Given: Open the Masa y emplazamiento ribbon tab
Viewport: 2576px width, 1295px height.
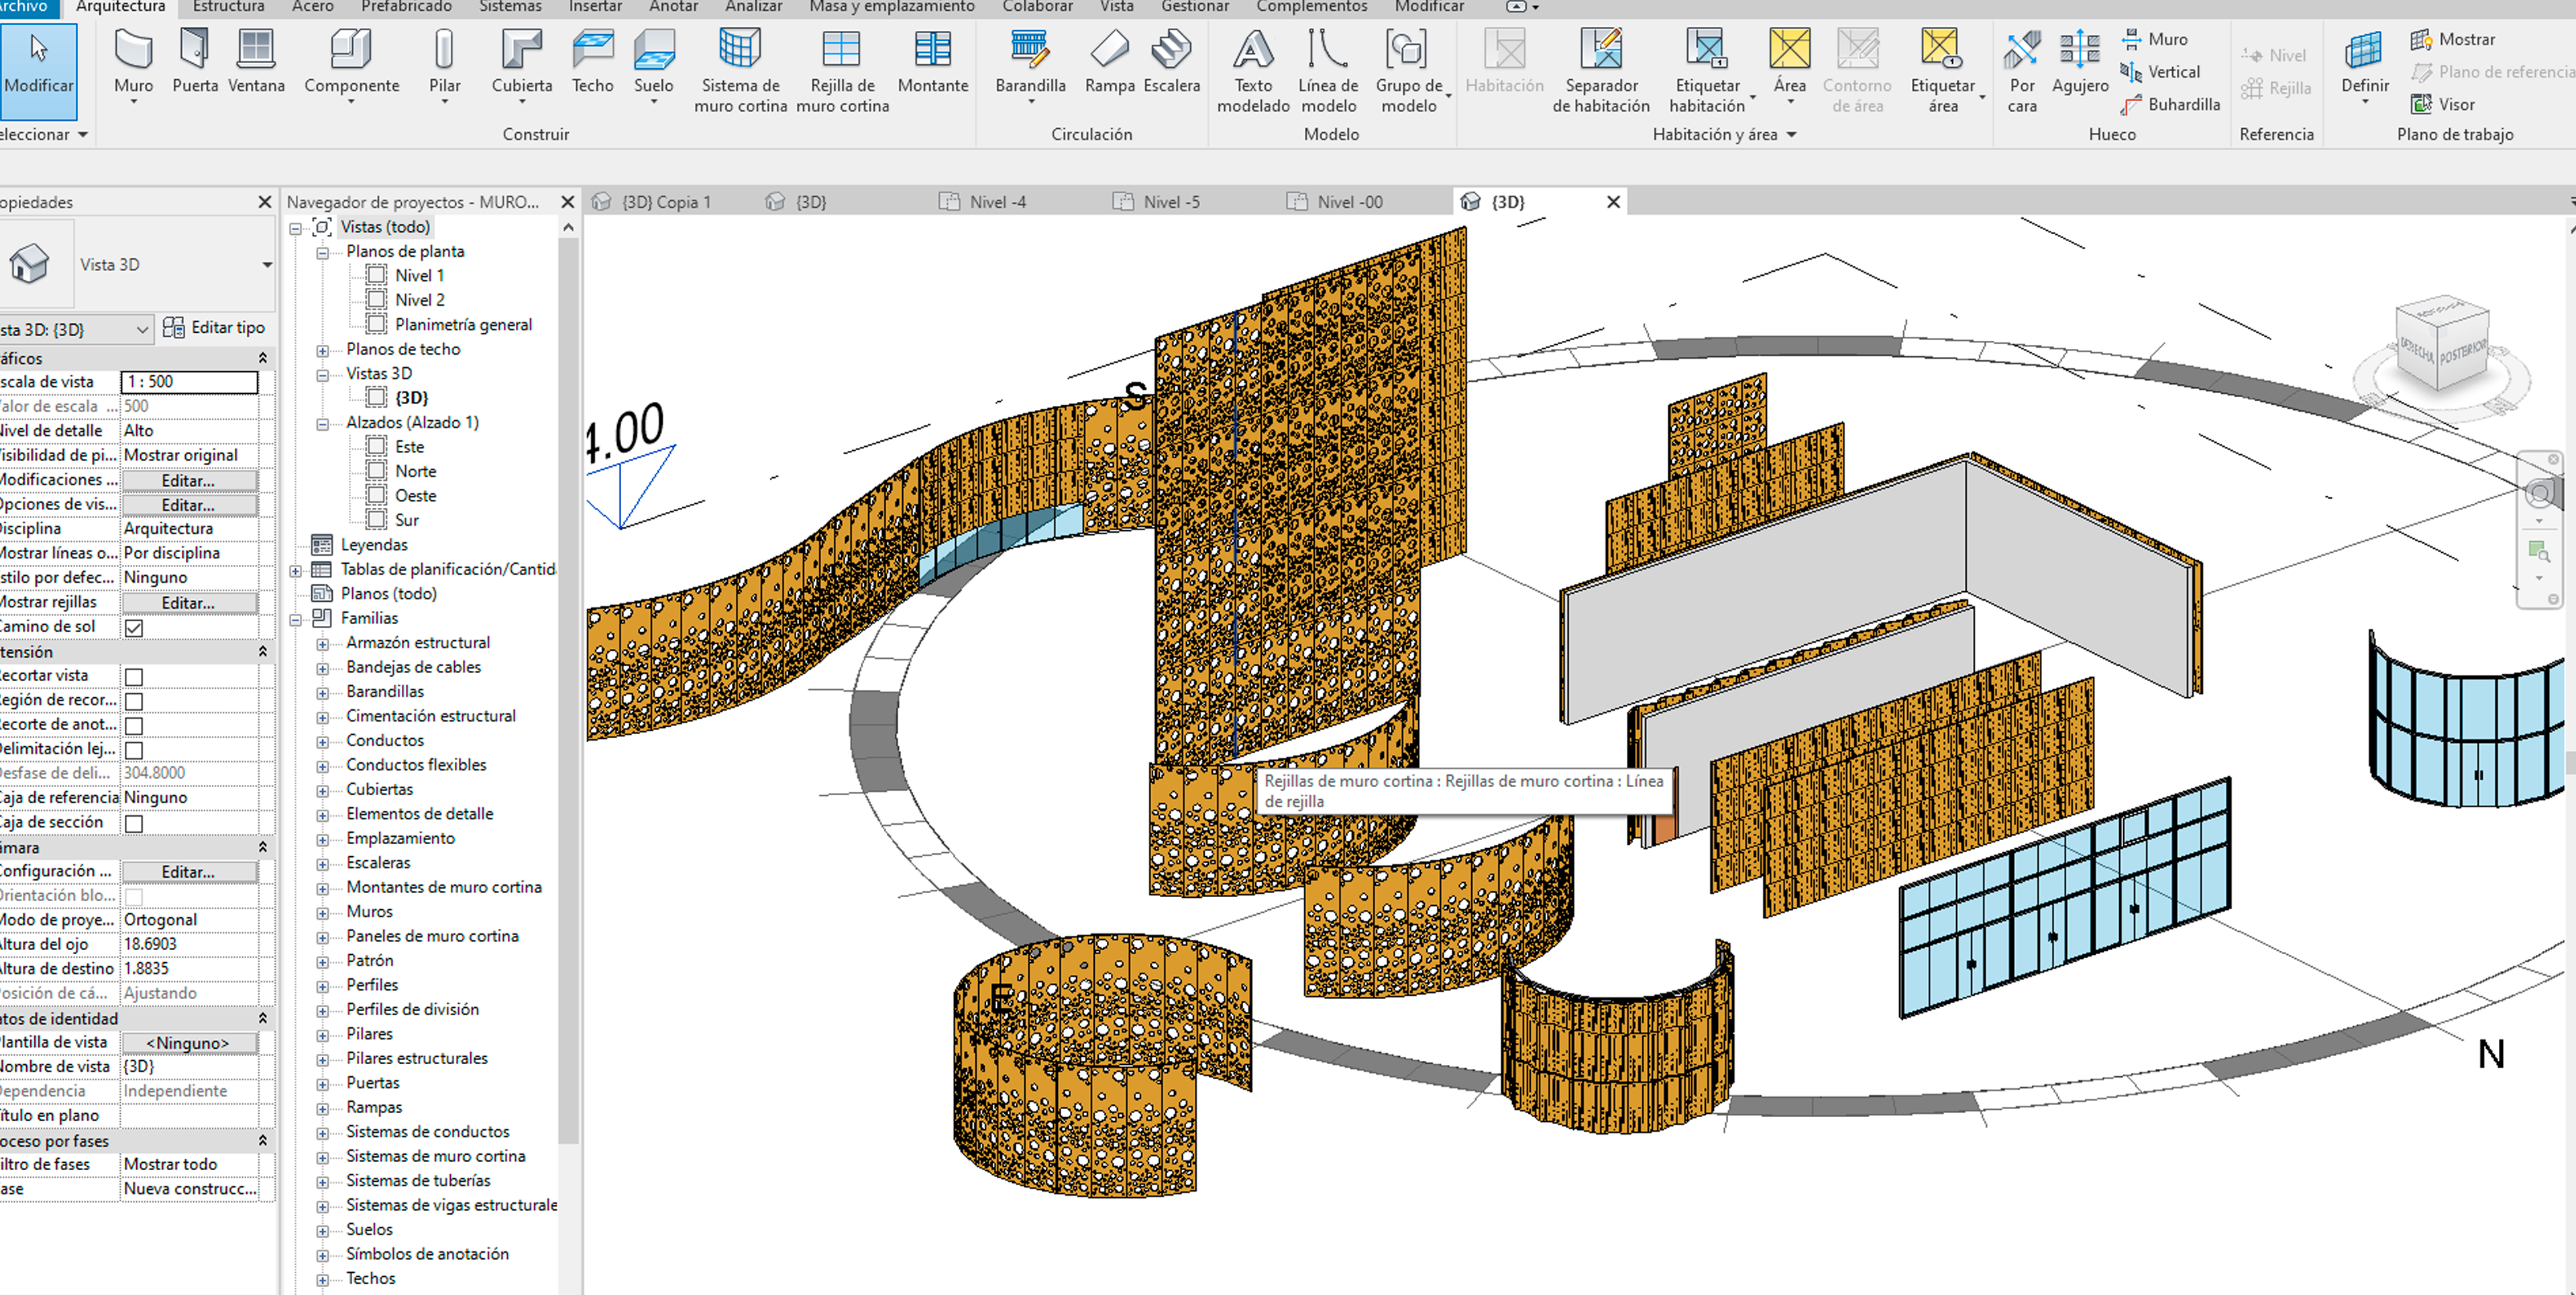Looking at the screenshot, I should [891, 7].
